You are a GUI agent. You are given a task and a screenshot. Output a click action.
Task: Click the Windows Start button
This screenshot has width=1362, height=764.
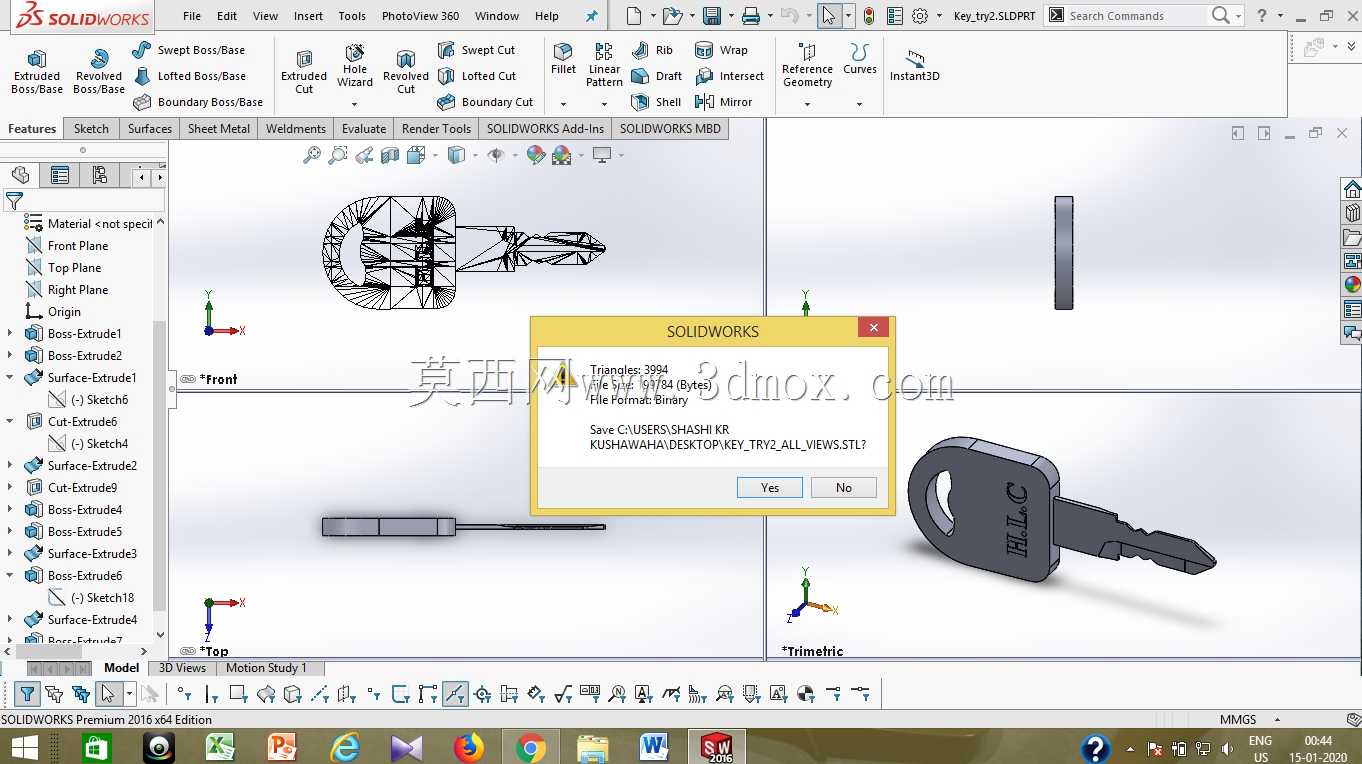click(x=24, y=747)
